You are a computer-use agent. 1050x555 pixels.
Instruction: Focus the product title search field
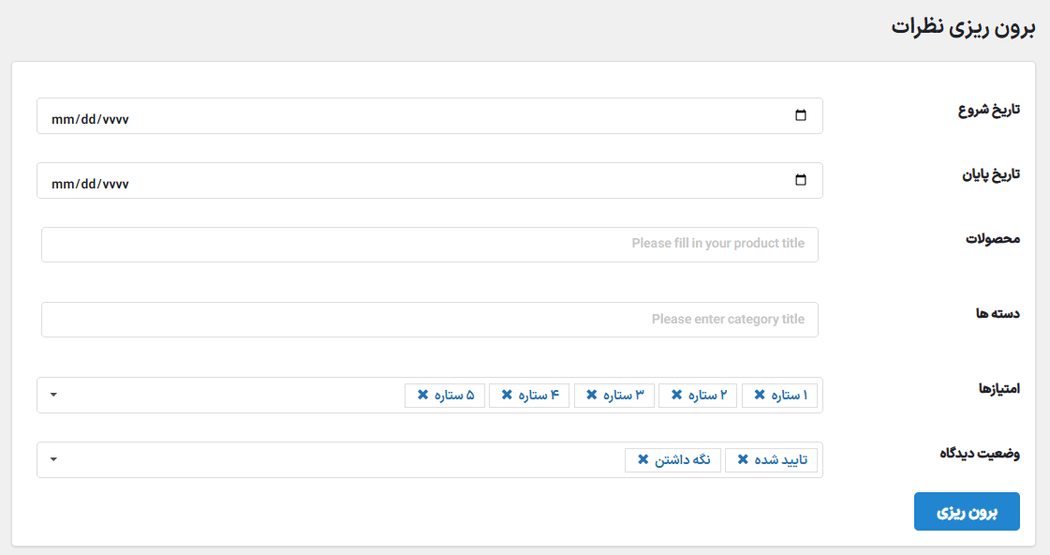(430, 245)
